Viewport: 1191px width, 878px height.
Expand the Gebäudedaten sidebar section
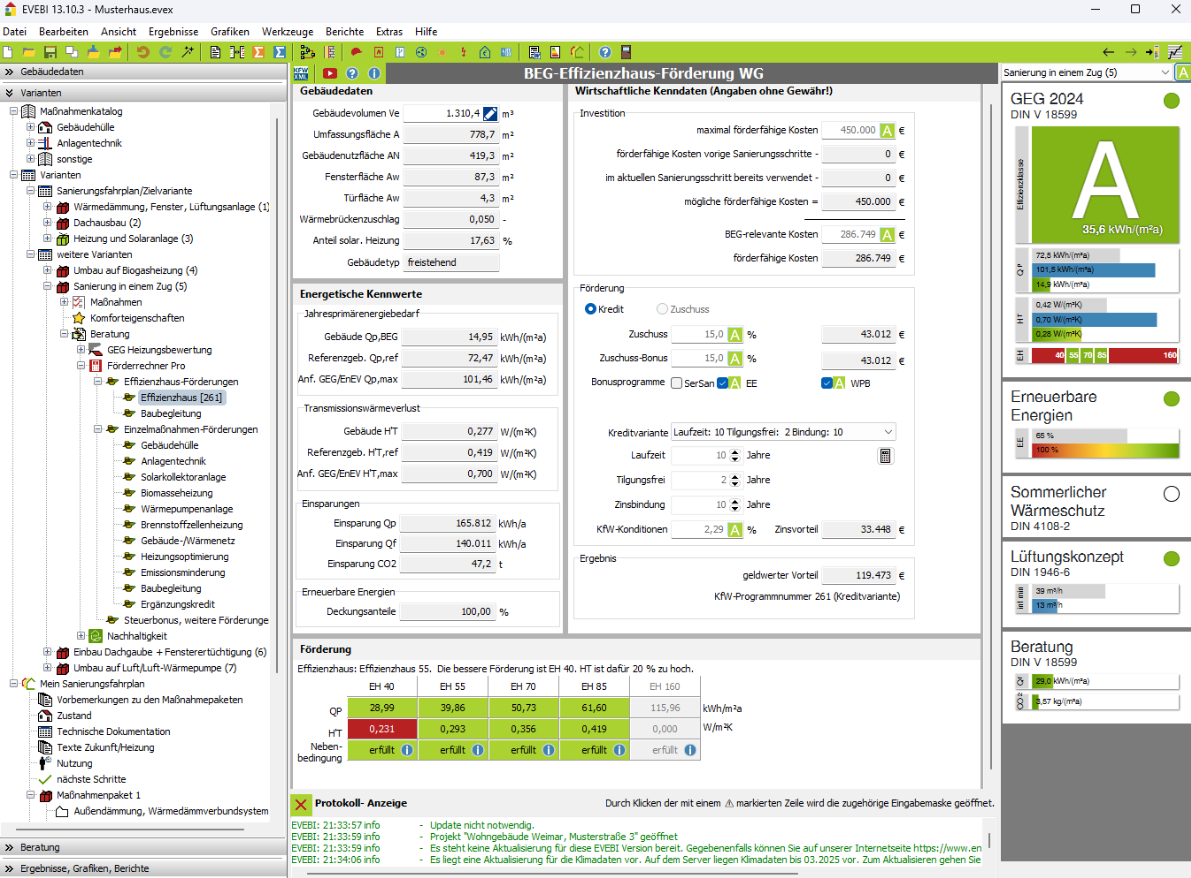9,72
